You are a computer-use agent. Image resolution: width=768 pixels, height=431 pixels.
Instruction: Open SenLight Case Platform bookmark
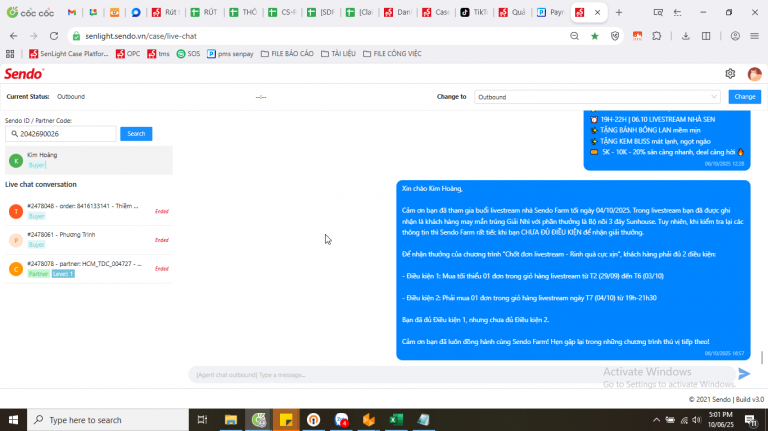(69, 54)
